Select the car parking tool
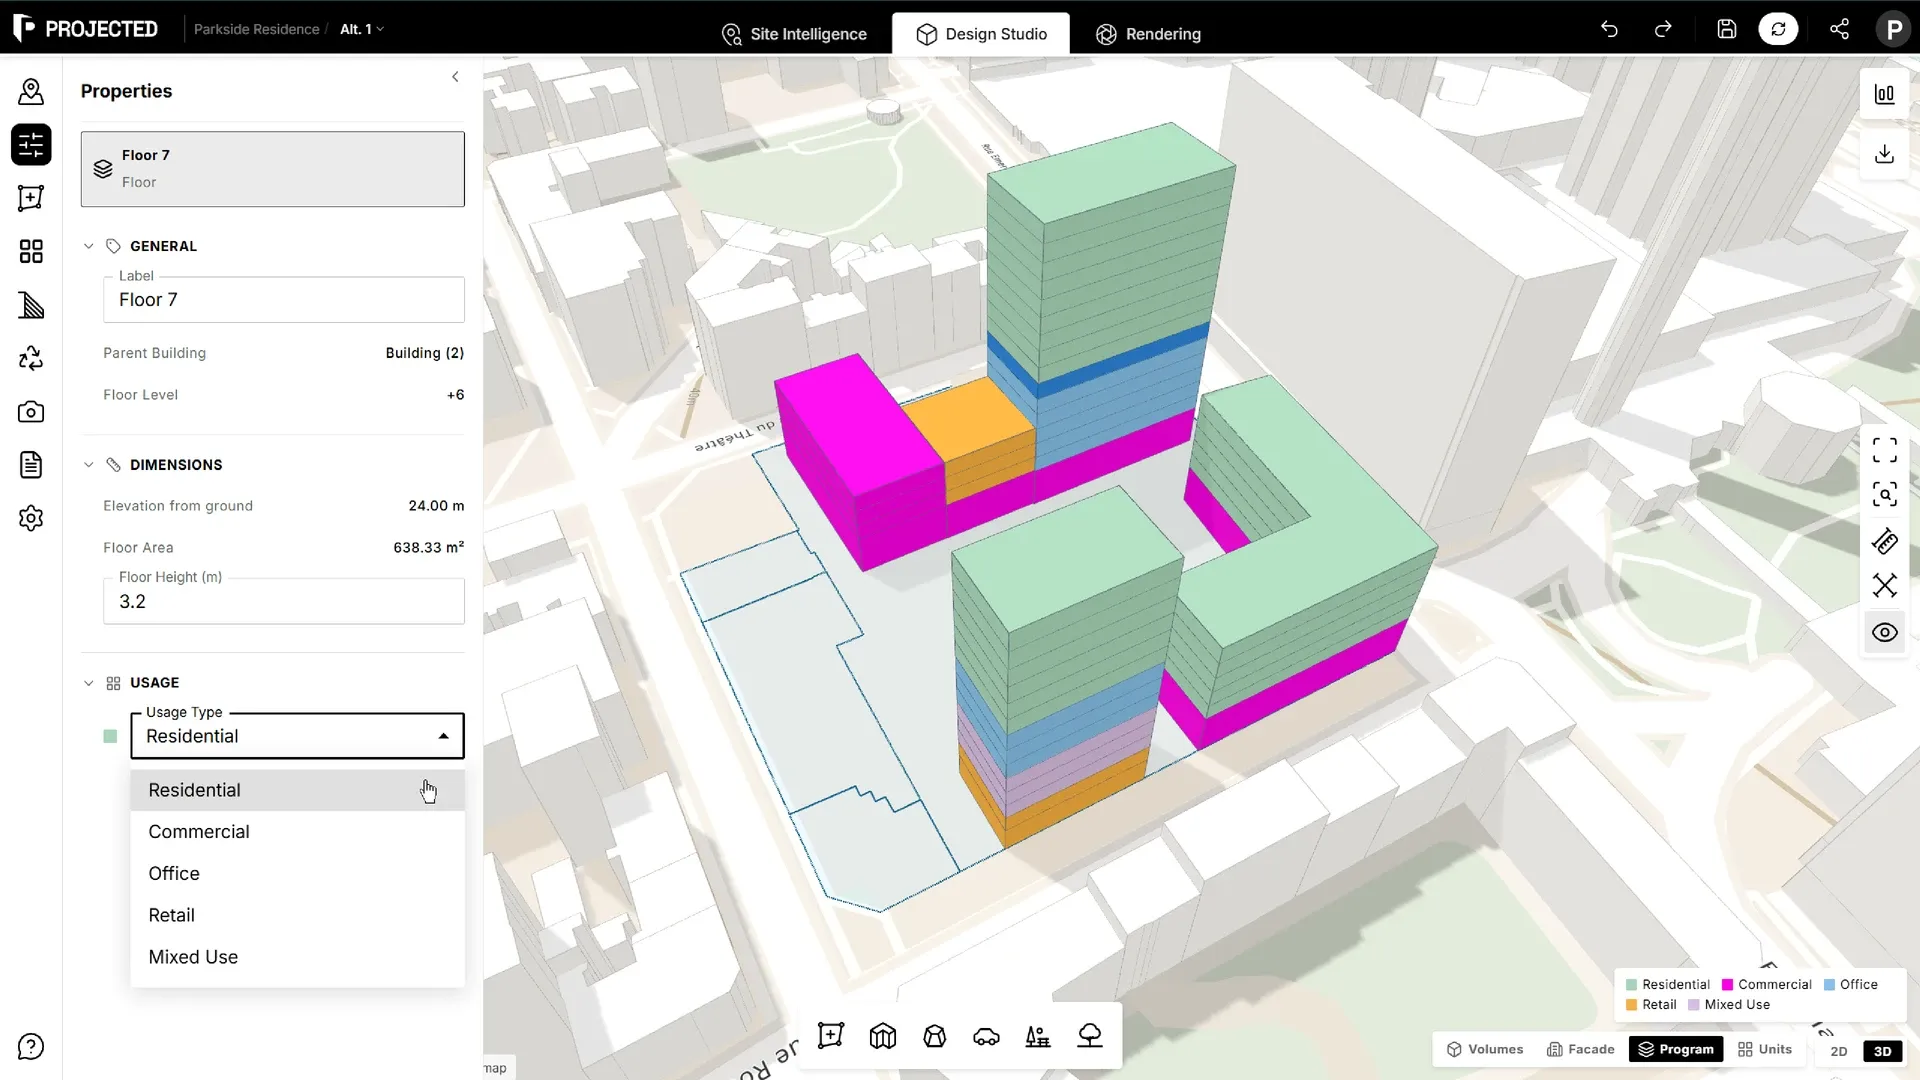1920x1080 pixels. [x=986, y=1036]
